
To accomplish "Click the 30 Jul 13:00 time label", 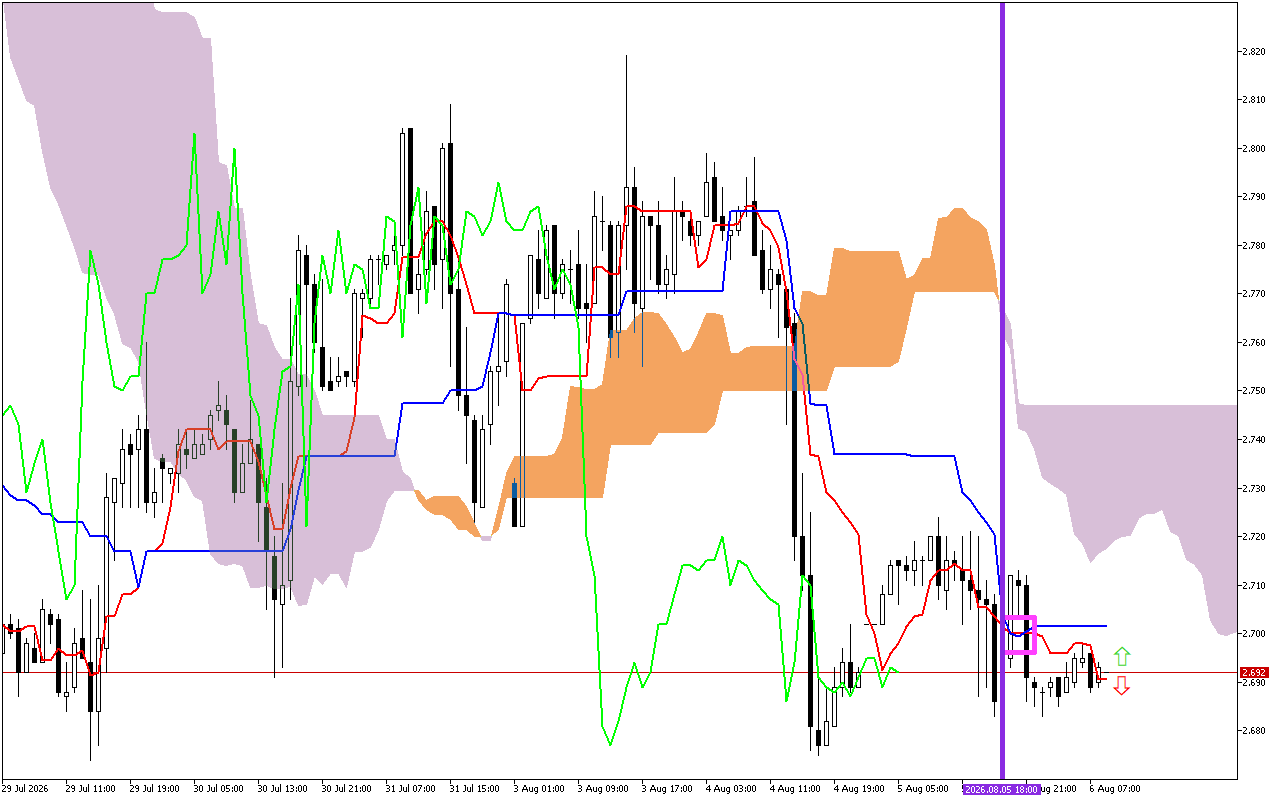I will point(282,789).
